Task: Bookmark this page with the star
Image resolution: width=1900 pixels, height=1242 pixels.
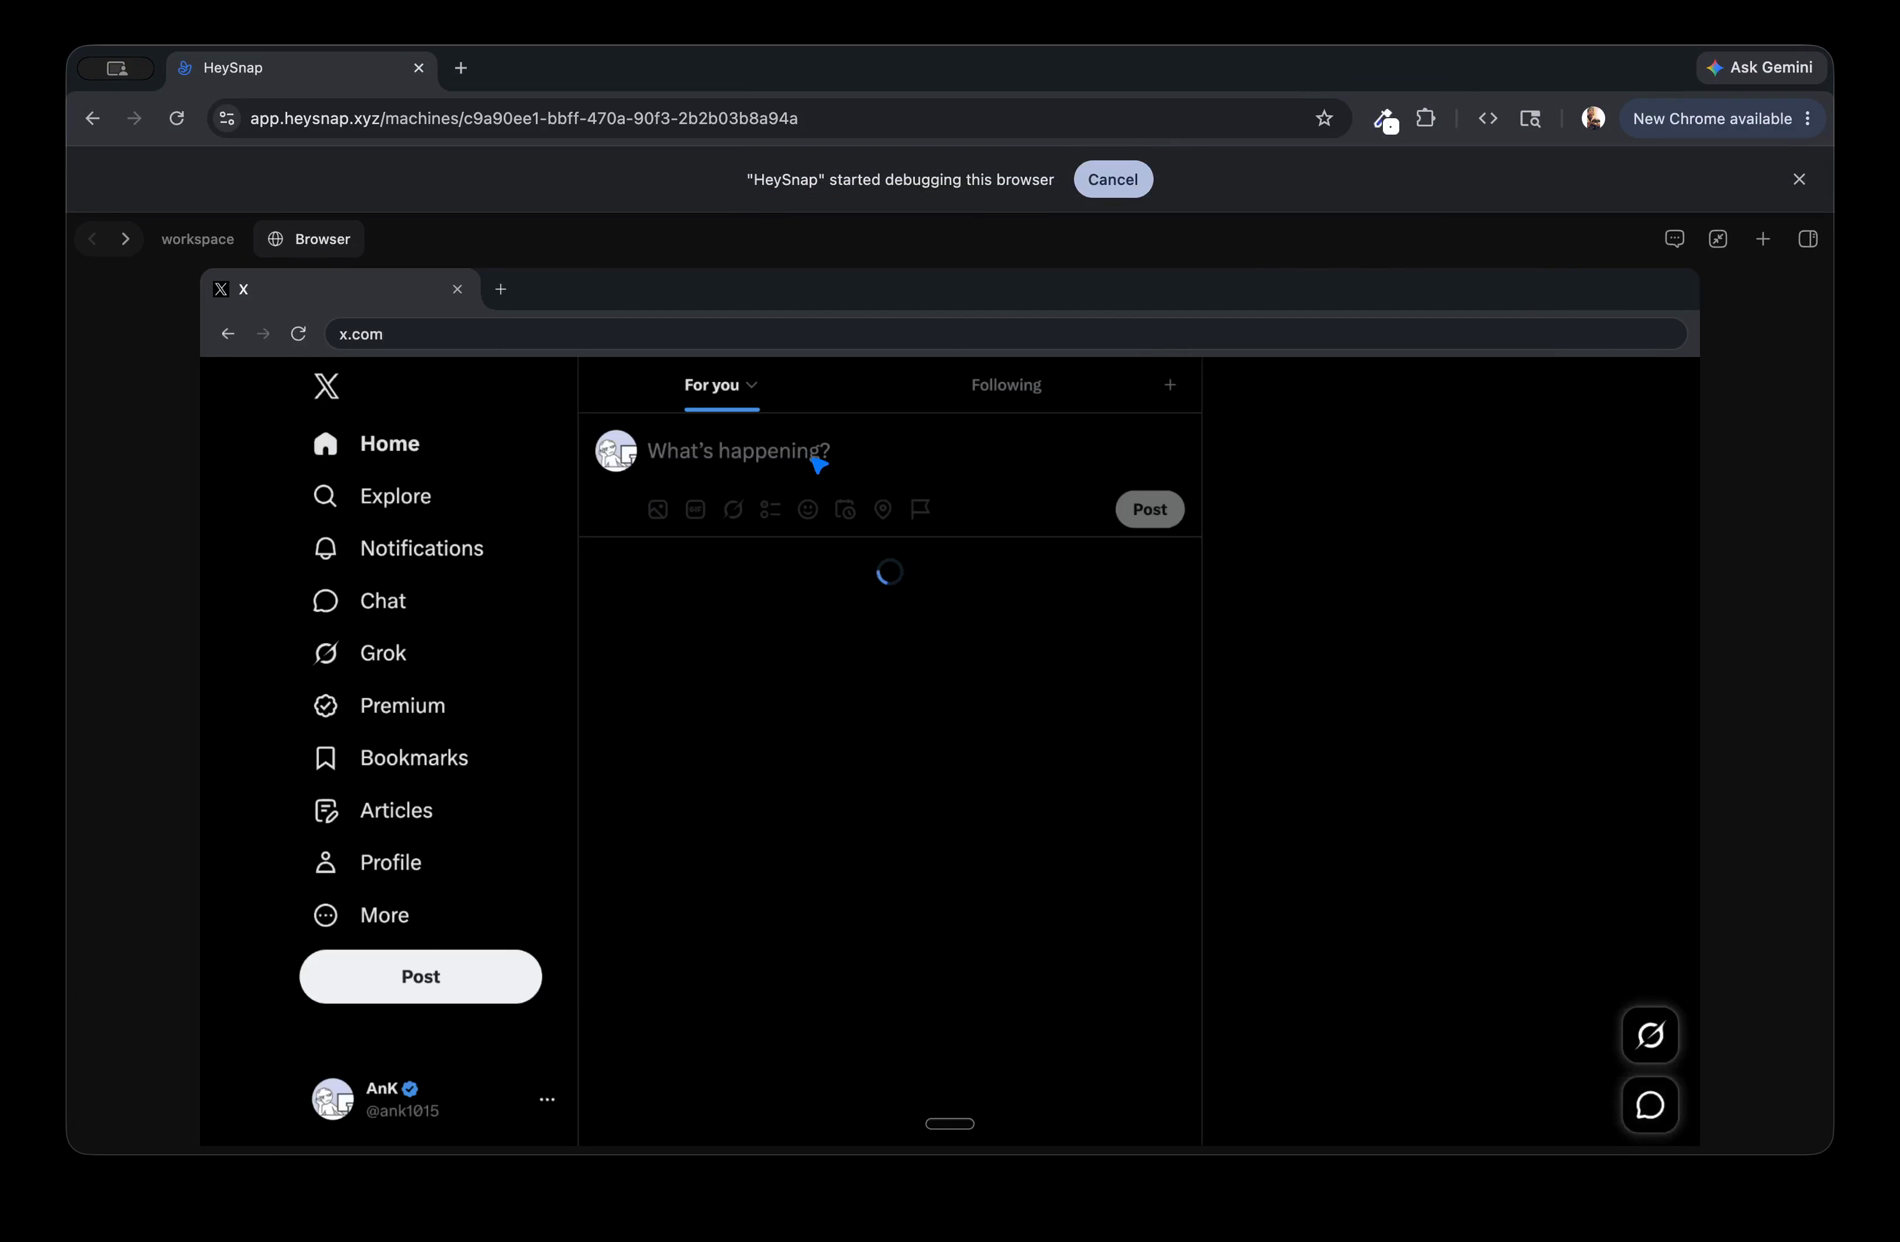Action: coord(1324,119)
